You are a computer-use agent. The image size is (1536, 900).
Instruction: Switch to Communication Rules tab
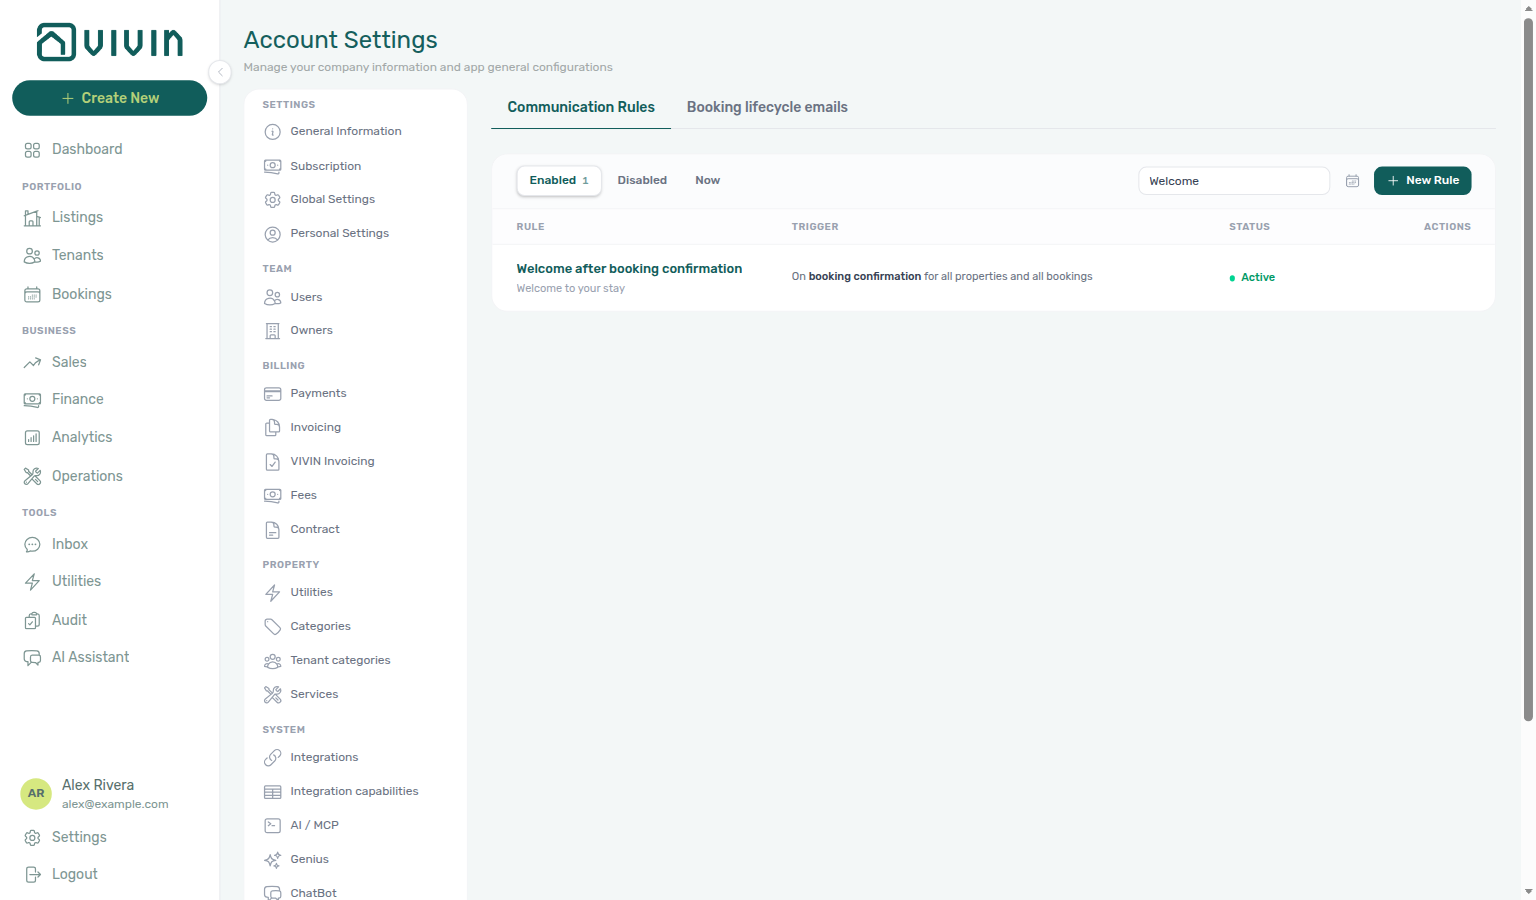(x=581, y=107)
